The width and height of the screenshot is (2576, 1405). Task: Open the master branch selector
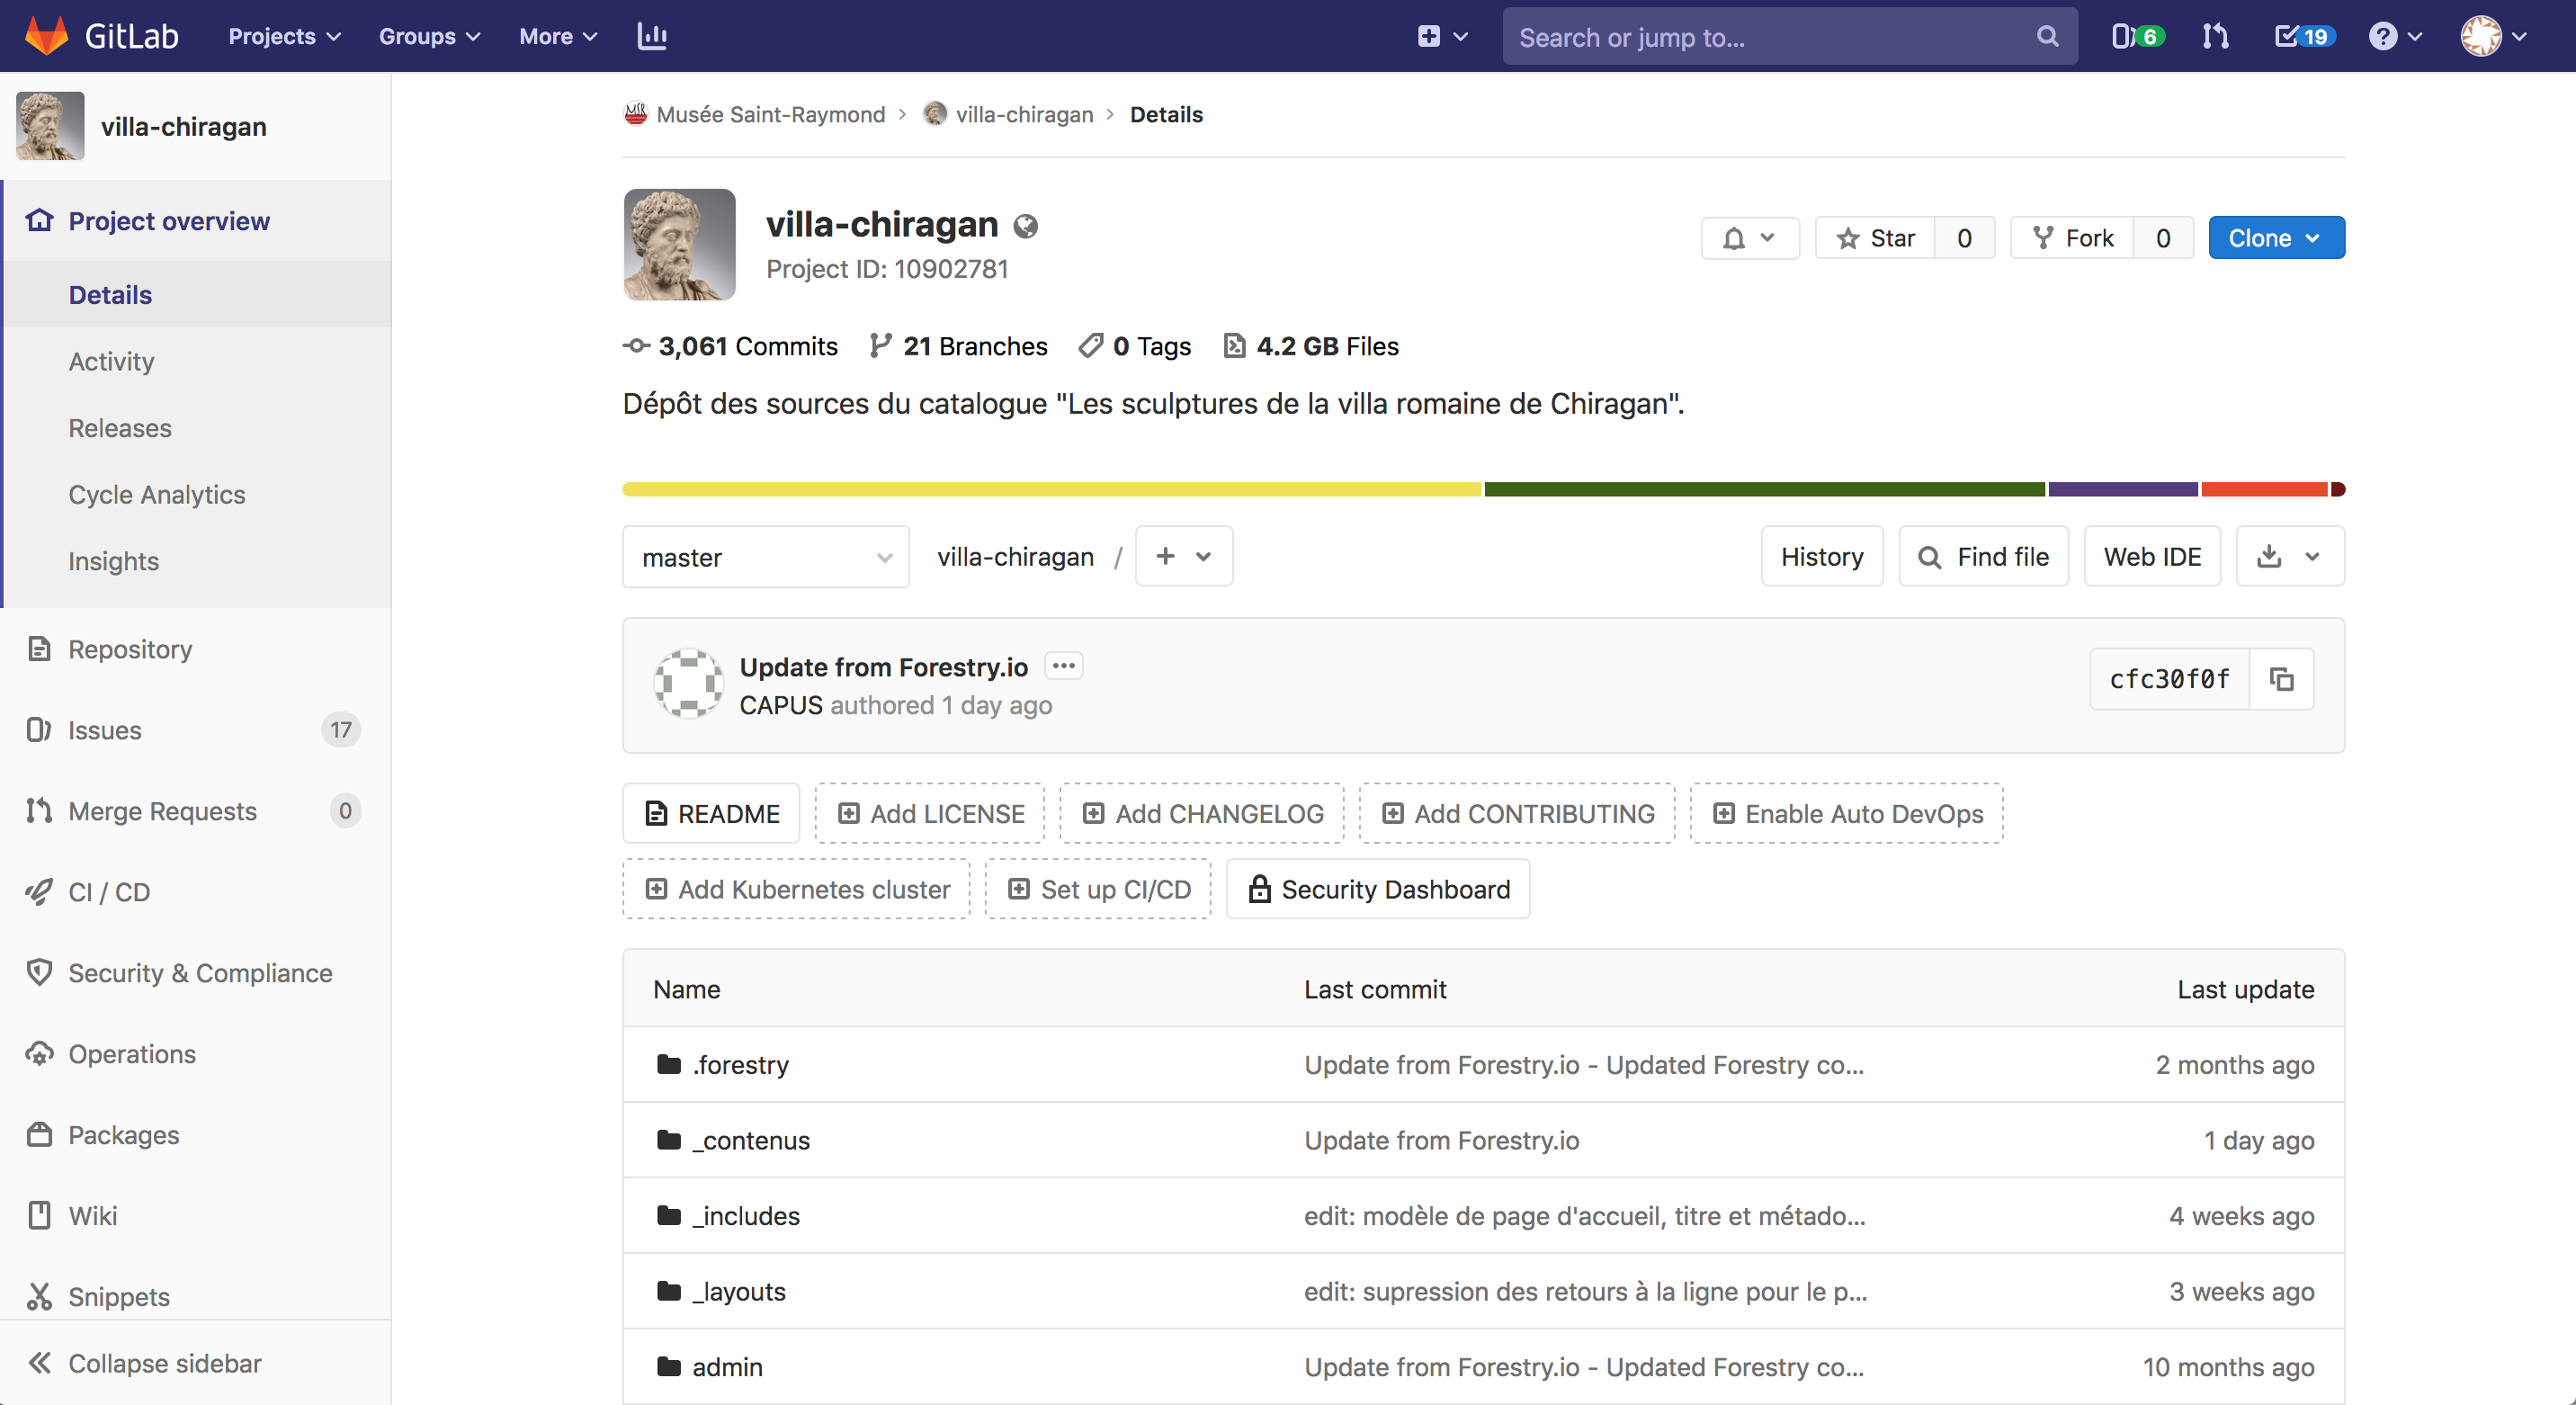765,557
